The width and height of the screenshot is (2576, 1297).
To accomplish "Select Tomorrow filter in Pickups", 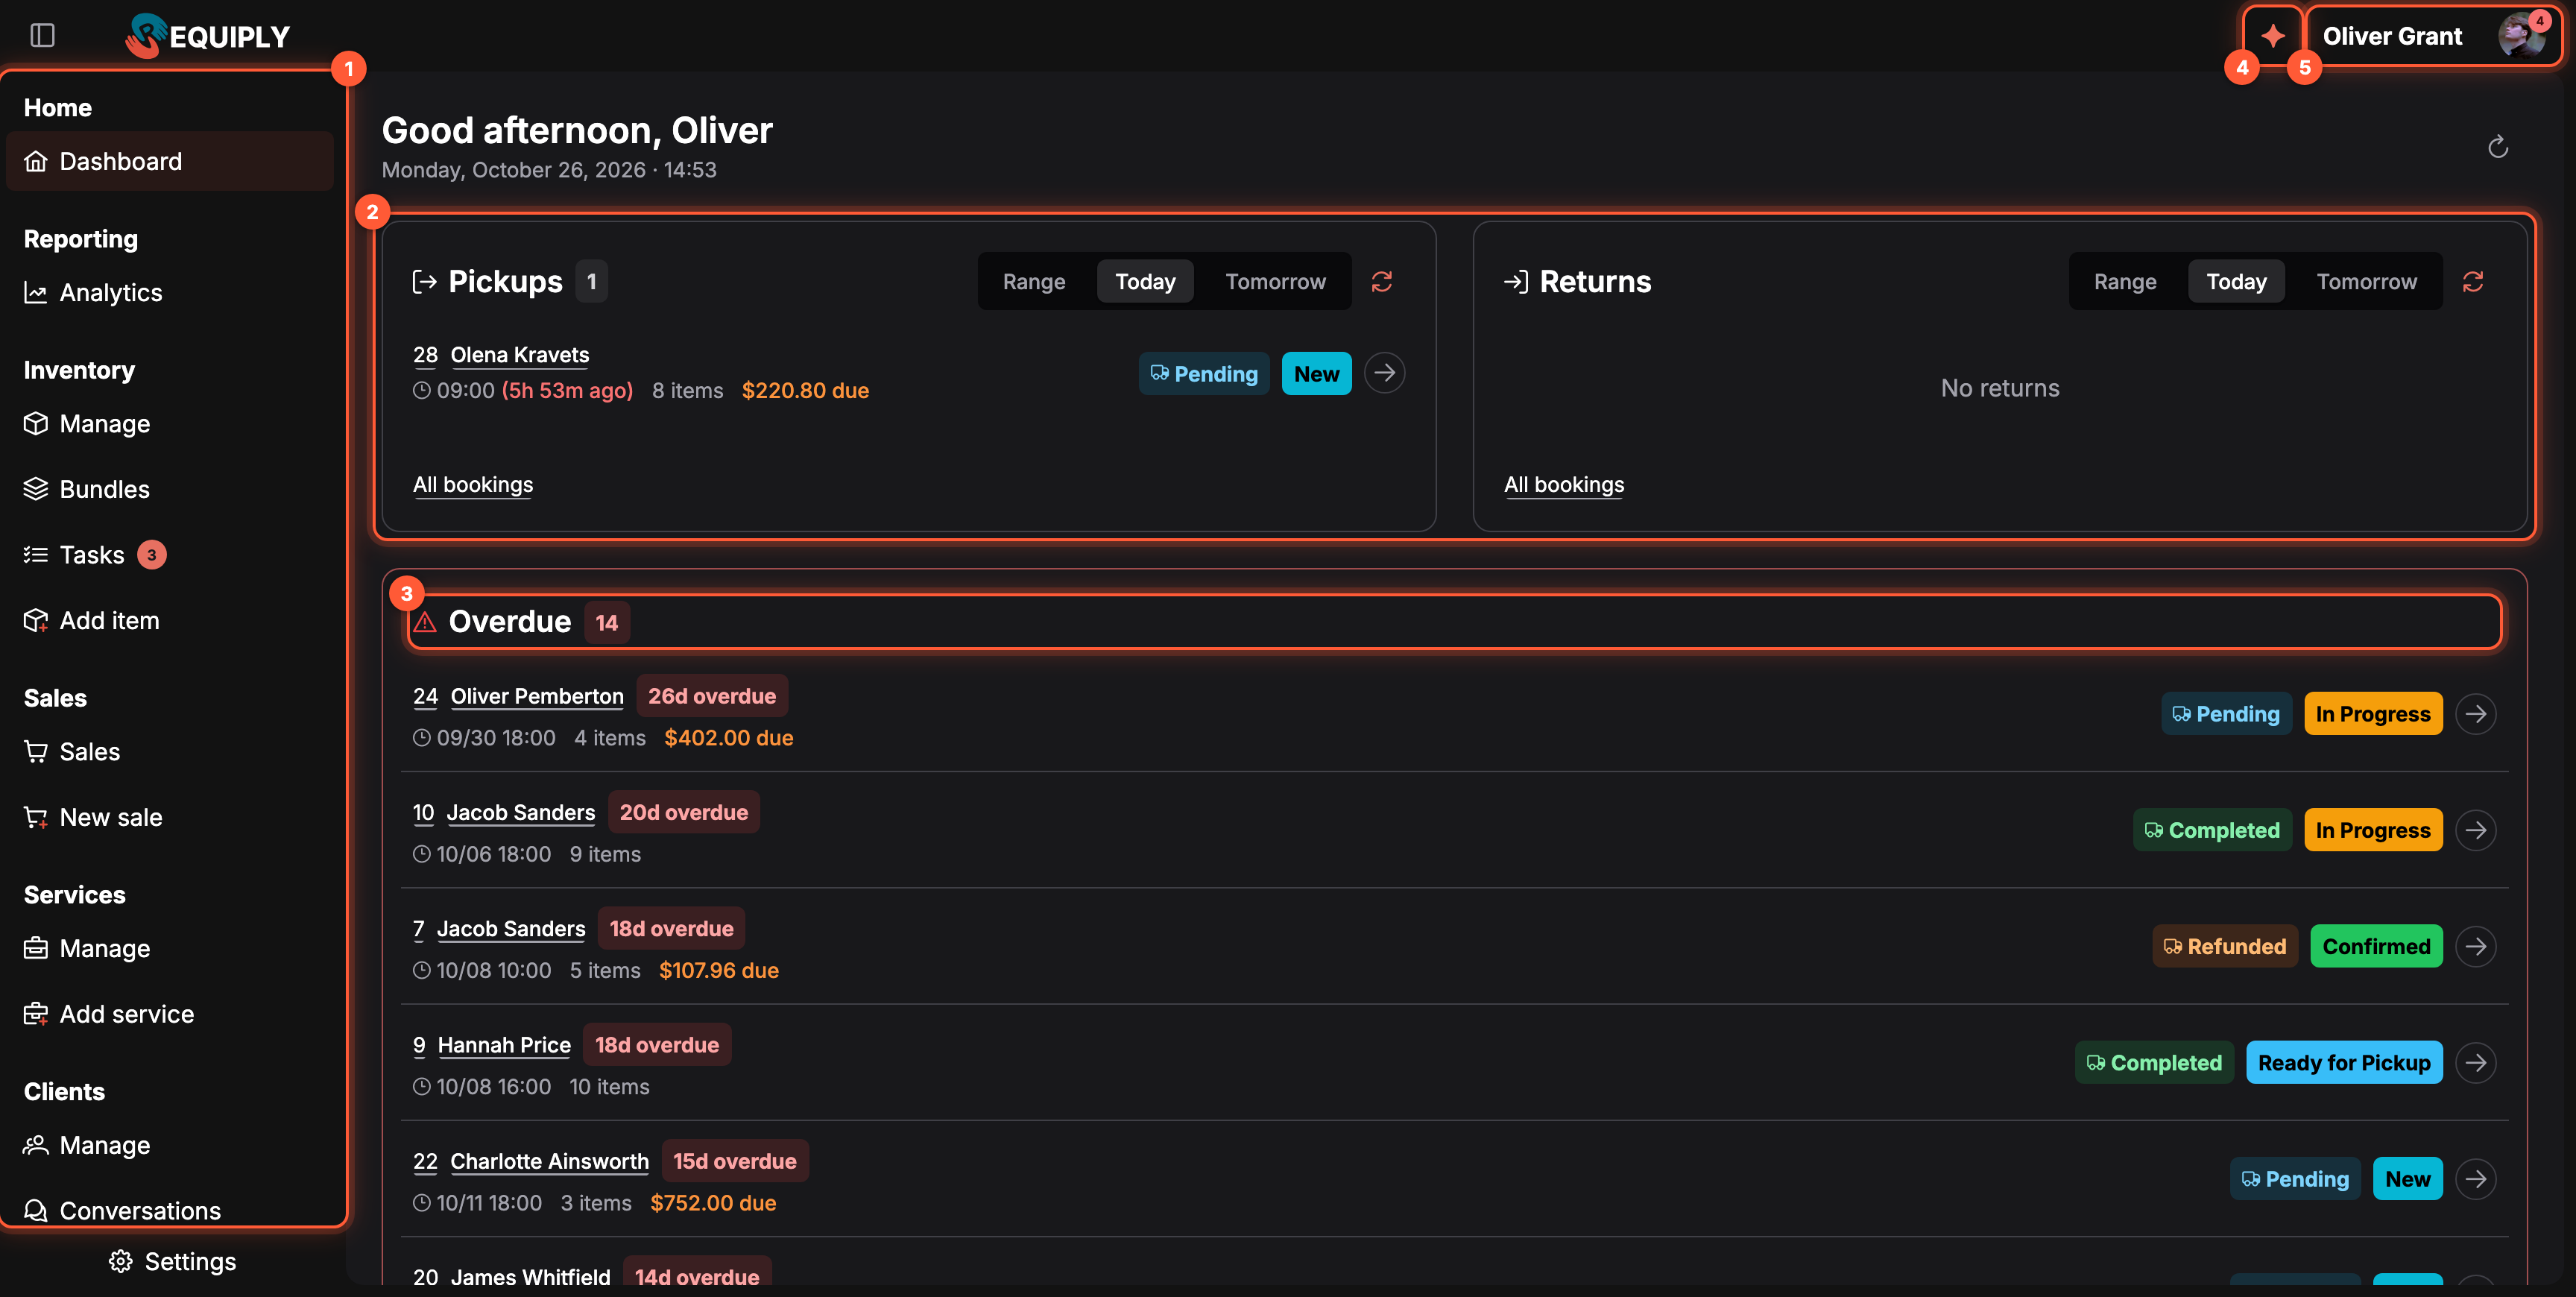I will click(1275, 282).
